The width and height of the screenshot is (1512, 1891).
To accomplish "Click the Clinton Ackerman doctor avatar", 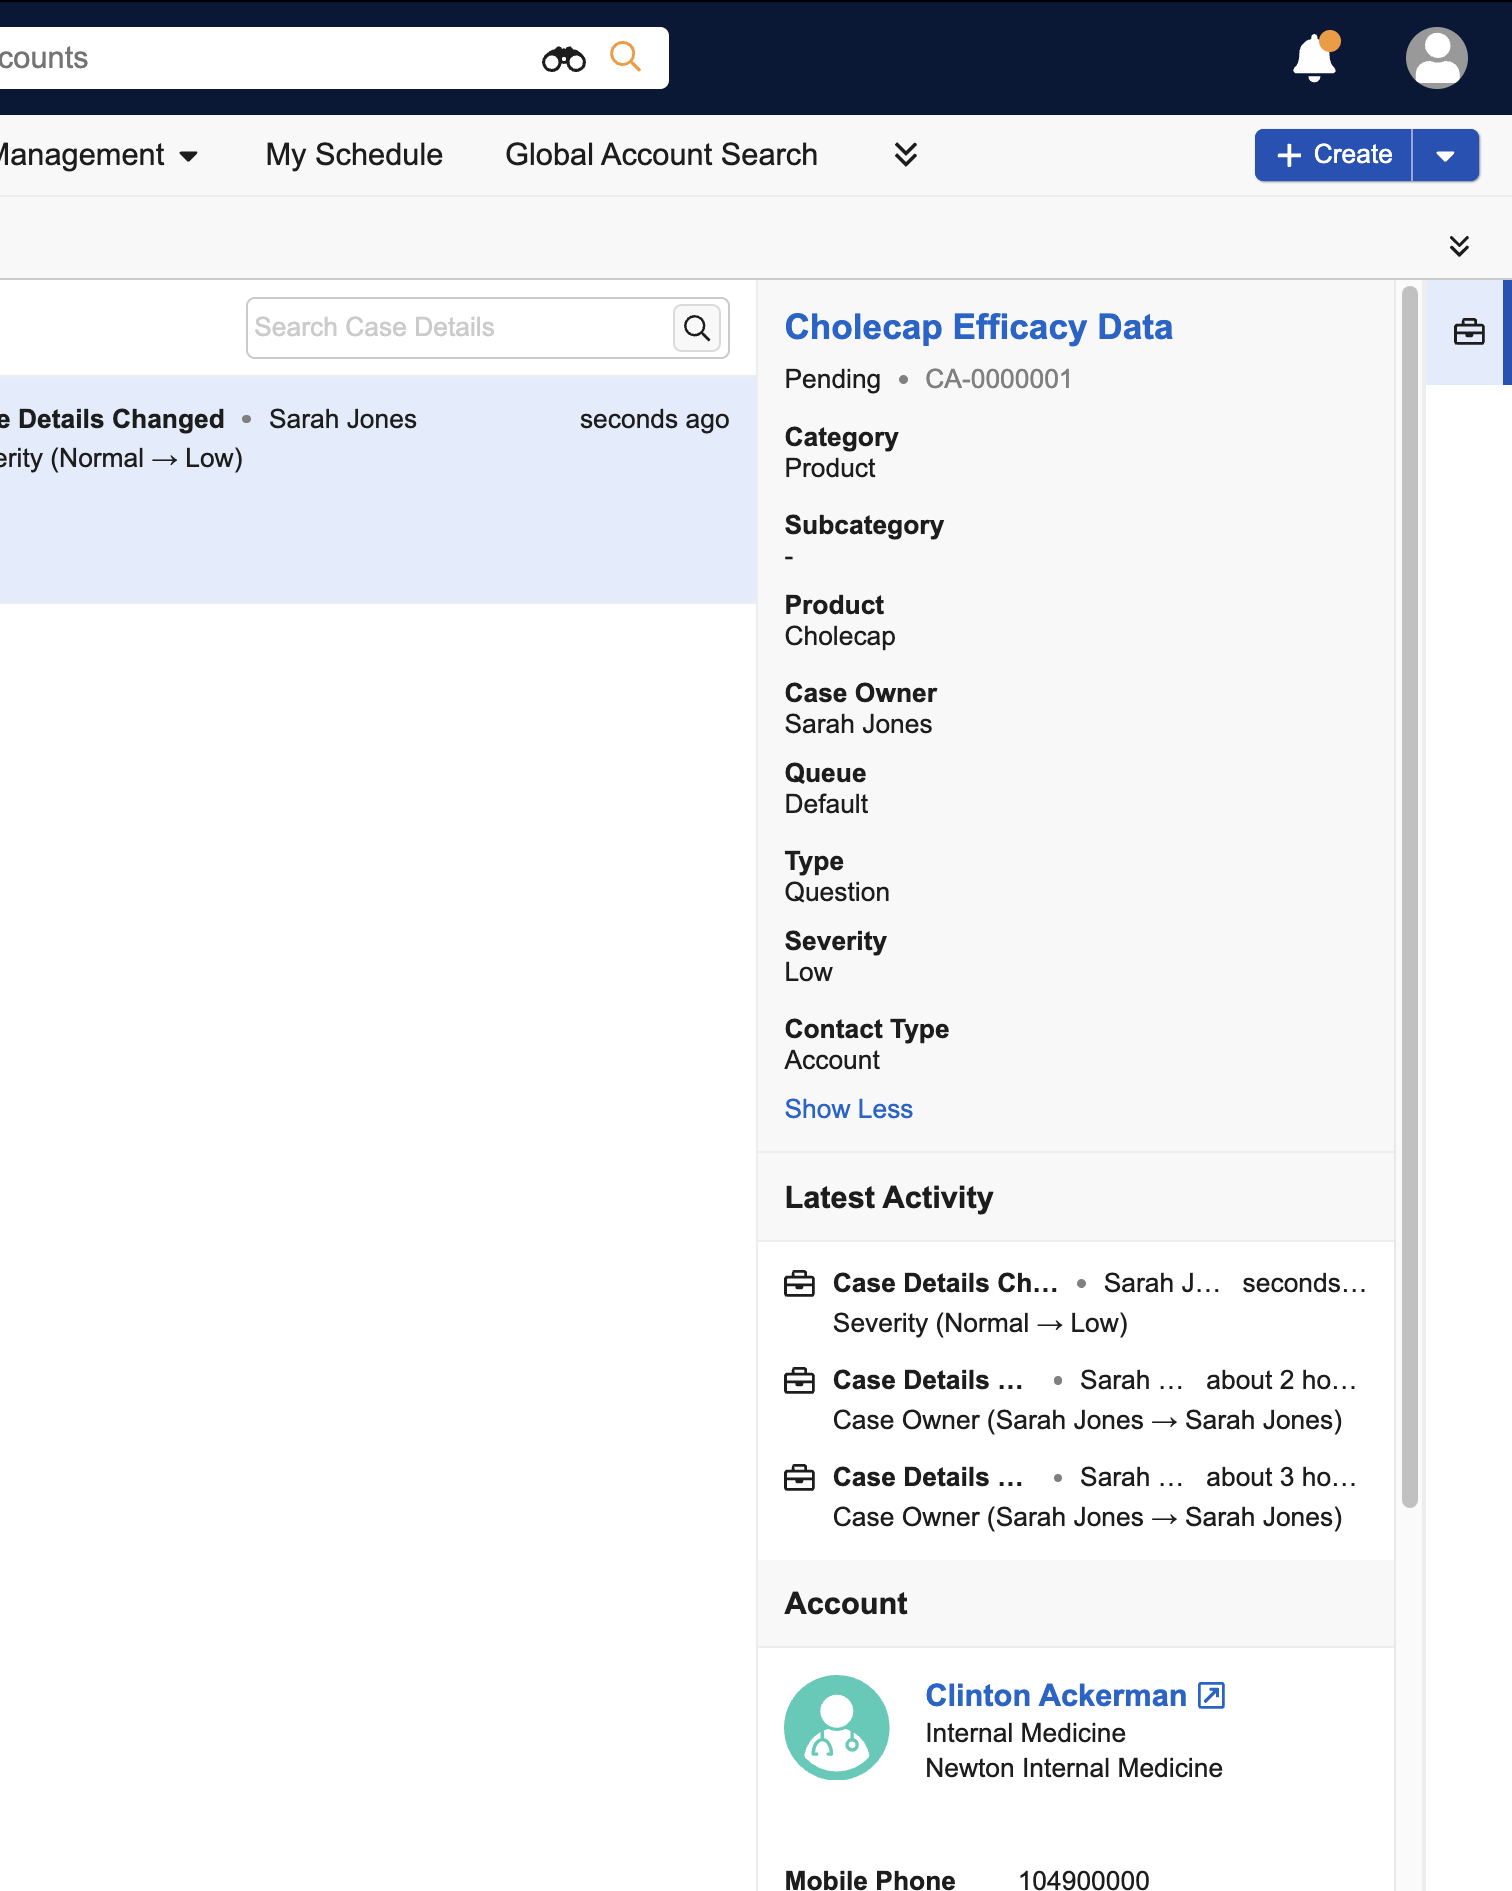I will pos(836,1727).
